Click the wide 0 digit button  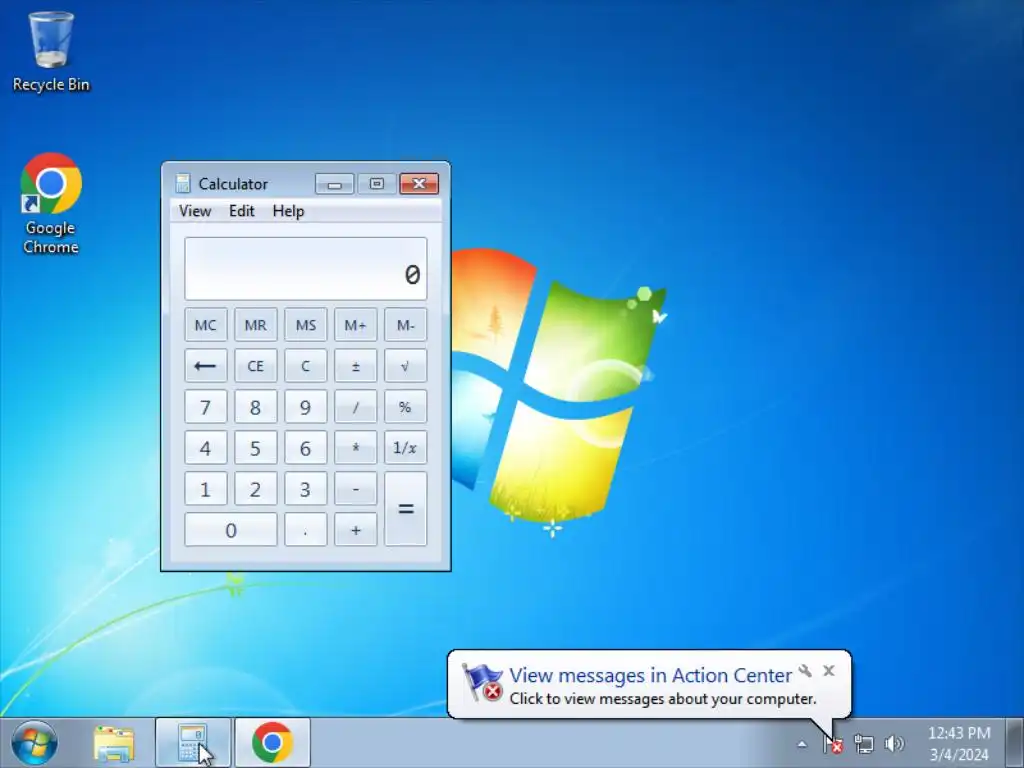pos(231,530)
